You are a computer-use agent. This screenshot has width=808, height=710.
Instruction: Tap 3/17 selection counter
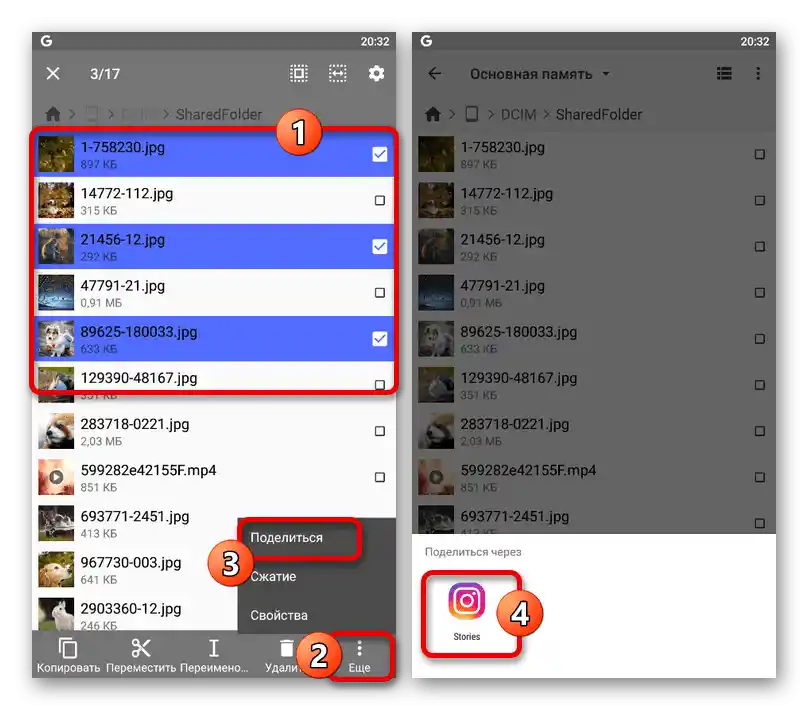coord(105,74)
